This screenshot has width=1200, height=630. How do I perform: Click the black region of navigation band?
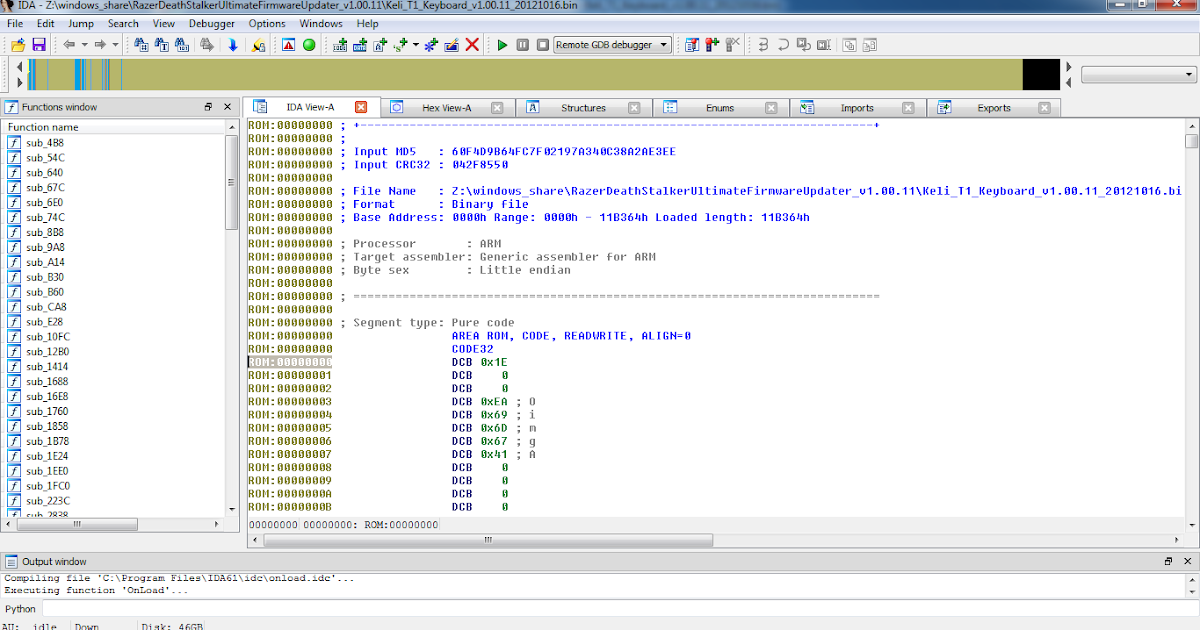click(1040, 75)
